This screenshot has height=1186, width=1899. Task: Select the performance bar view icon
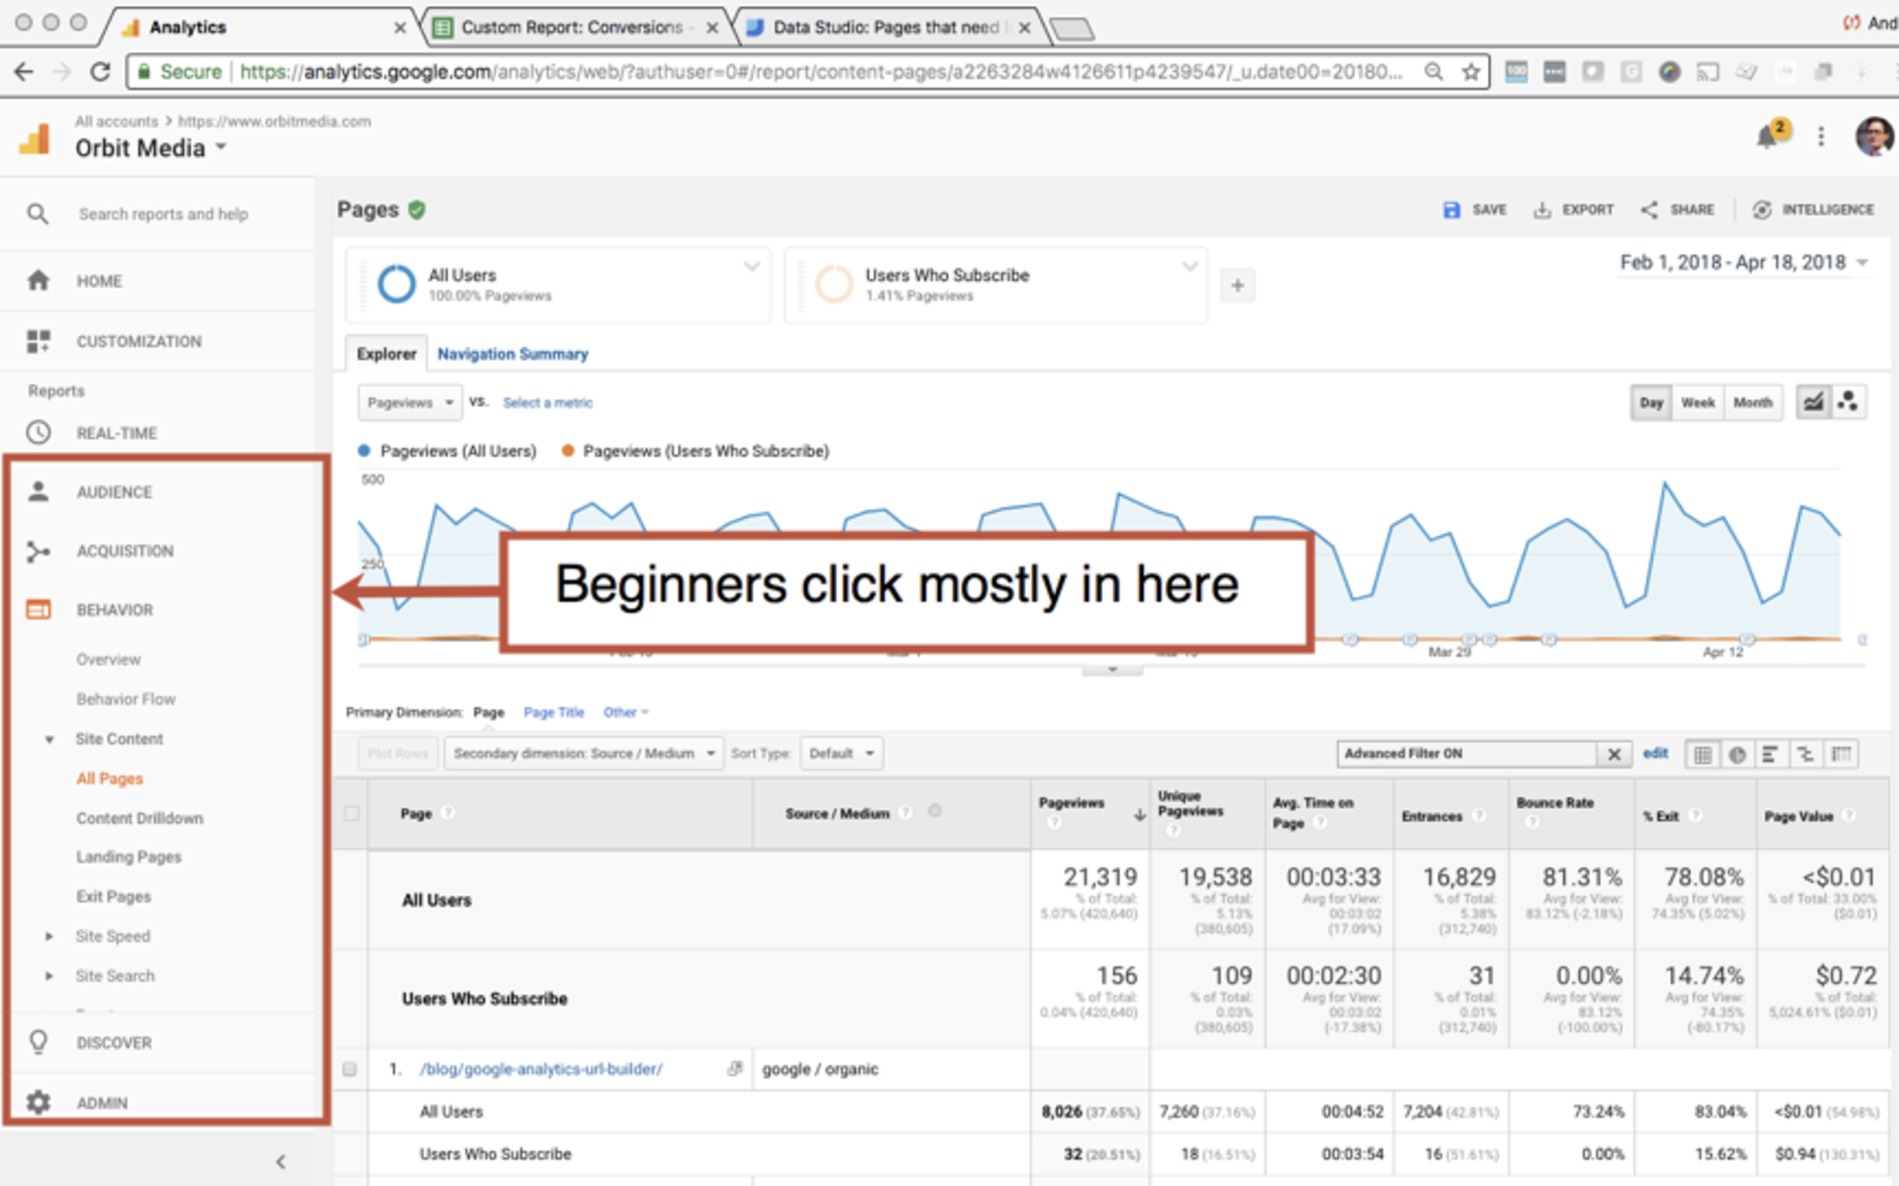tap(1771, 754)
